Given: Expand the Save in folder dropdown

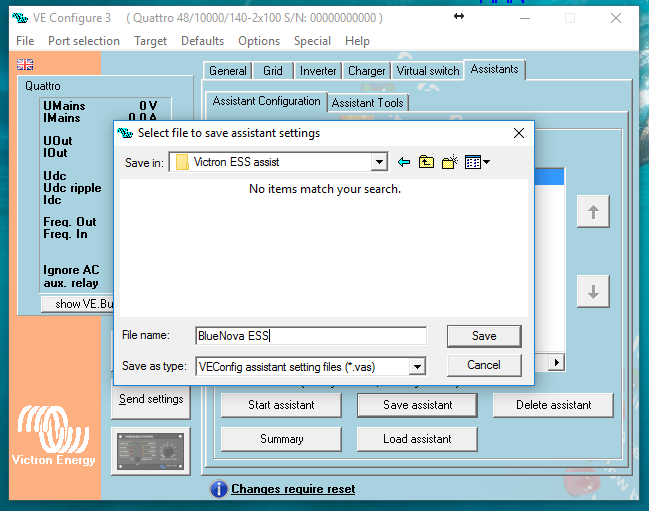Looking at the screenshot, I should [x=379, y=162].
